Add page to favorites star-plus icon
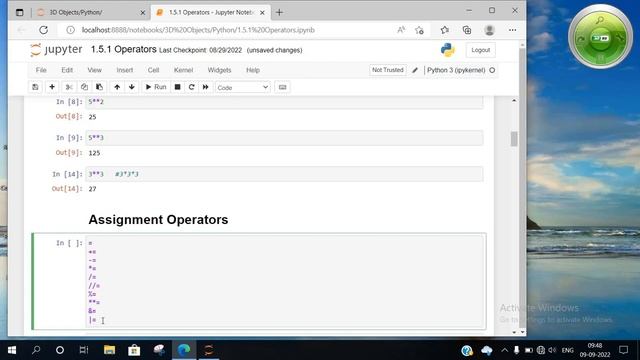The width and height of the screenshot is (640, 360). (x=419, y=30)
